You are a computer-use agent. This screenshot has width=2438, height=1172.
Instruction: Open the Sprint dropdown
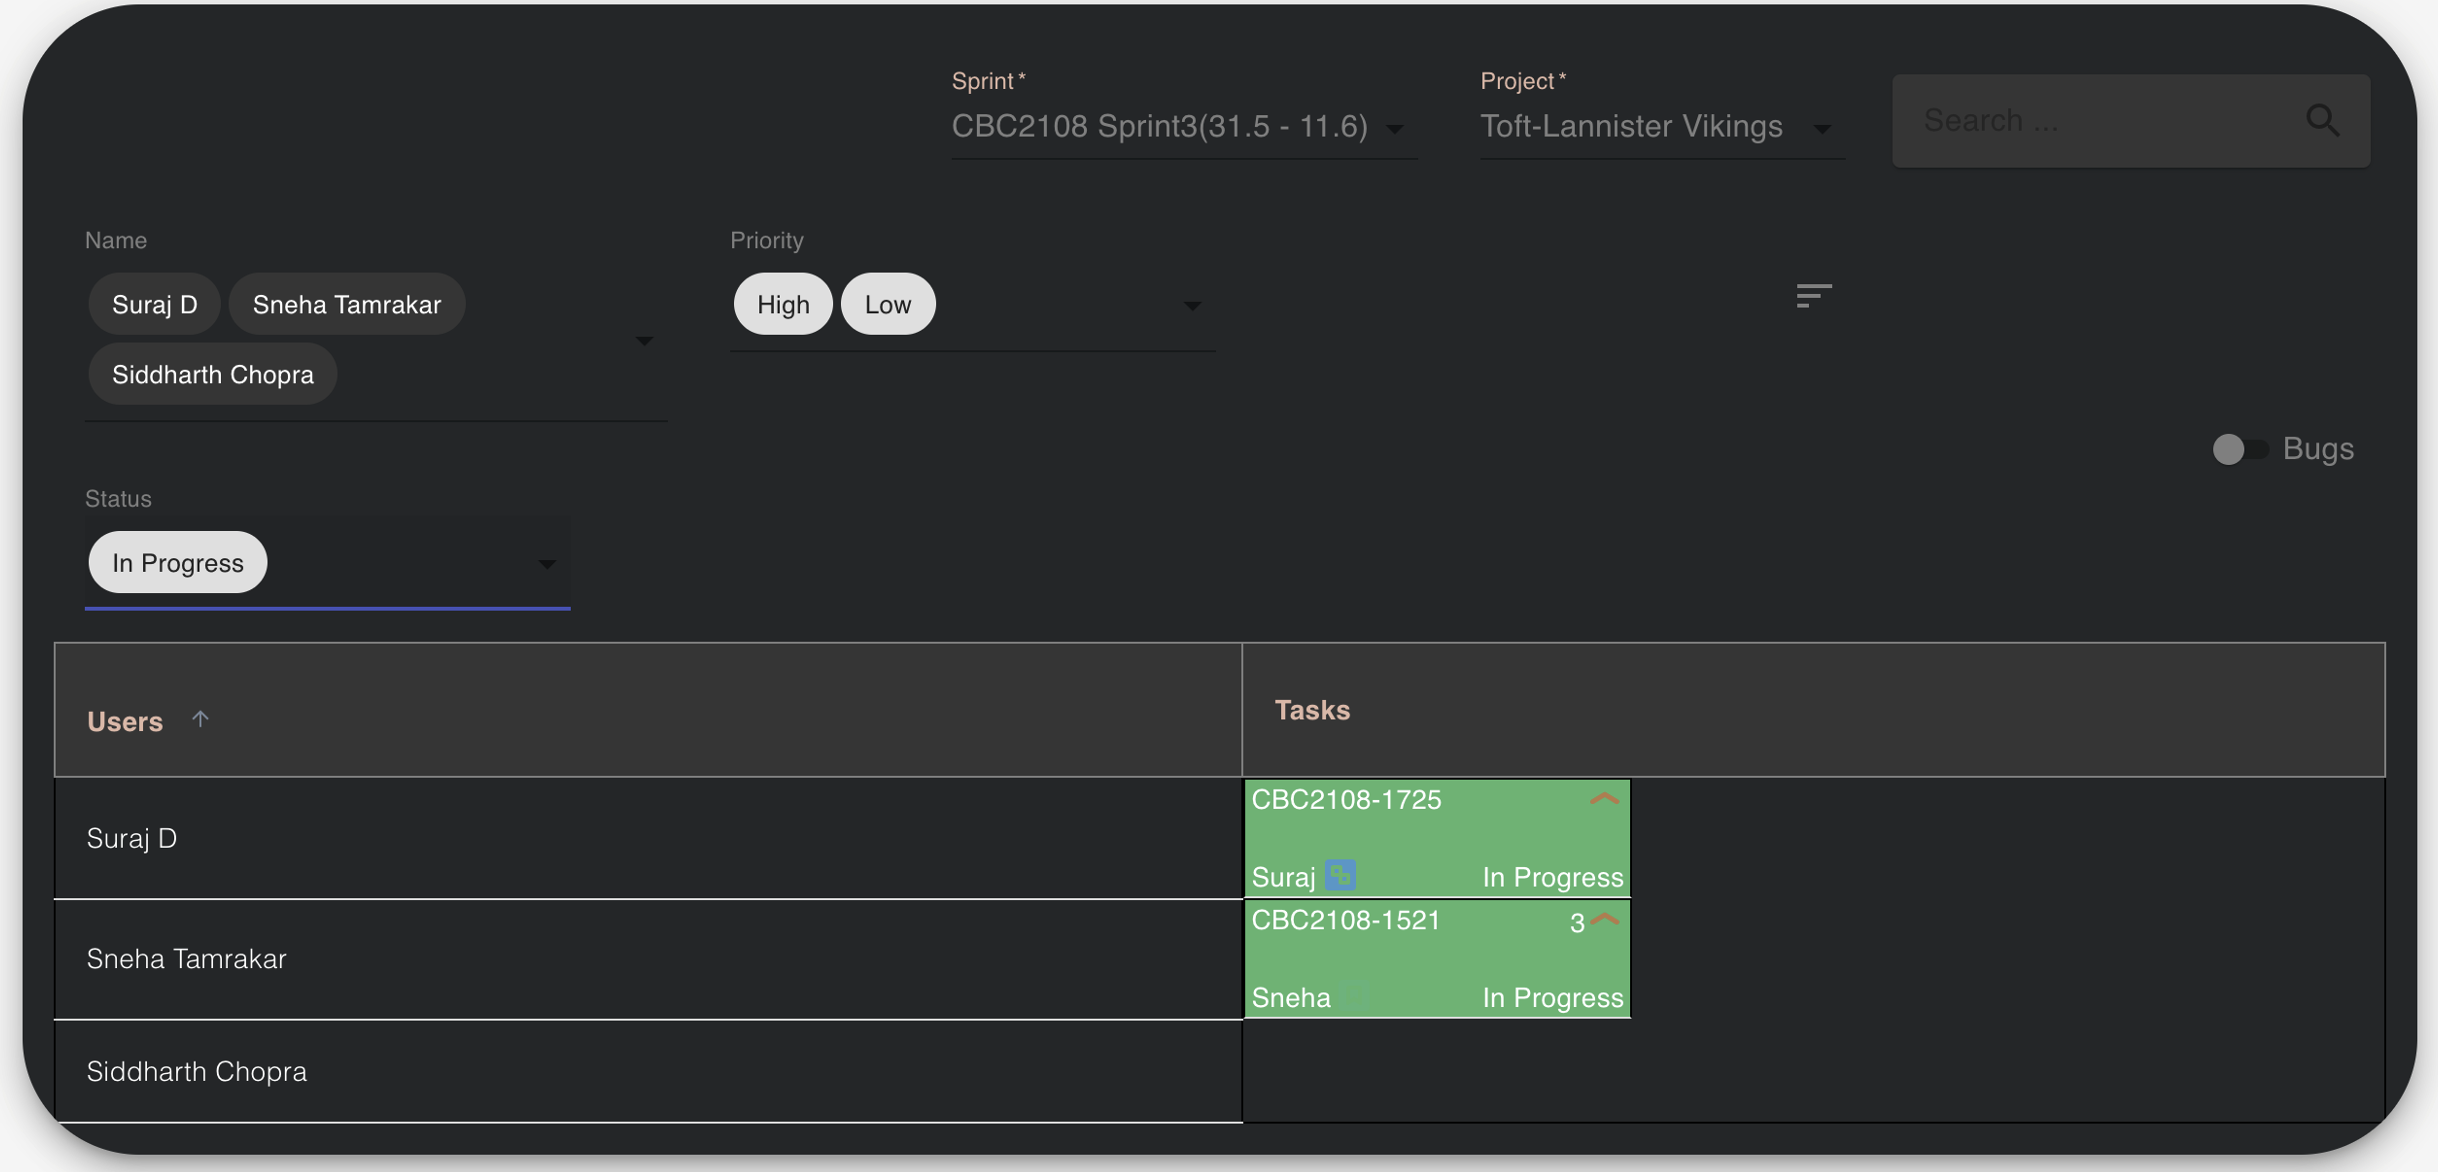point(1396,128)
